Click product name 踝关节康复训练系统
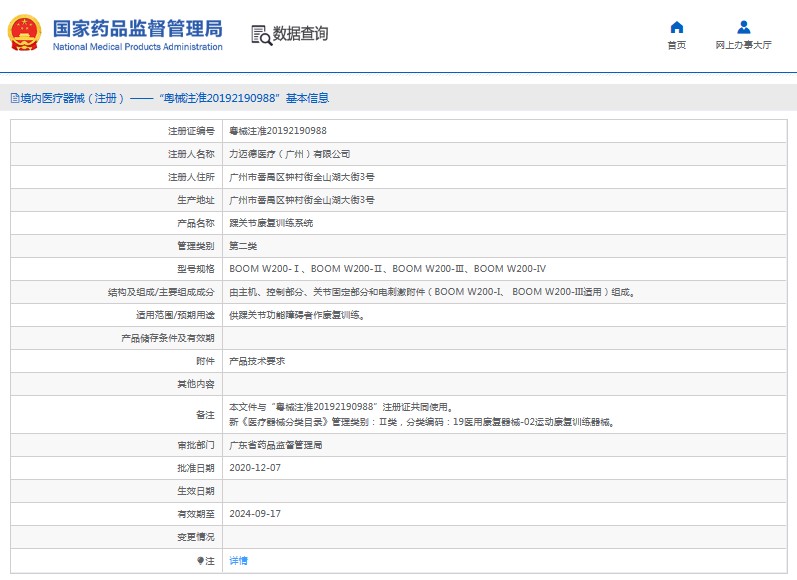797x580 pixels. [271, 223]
